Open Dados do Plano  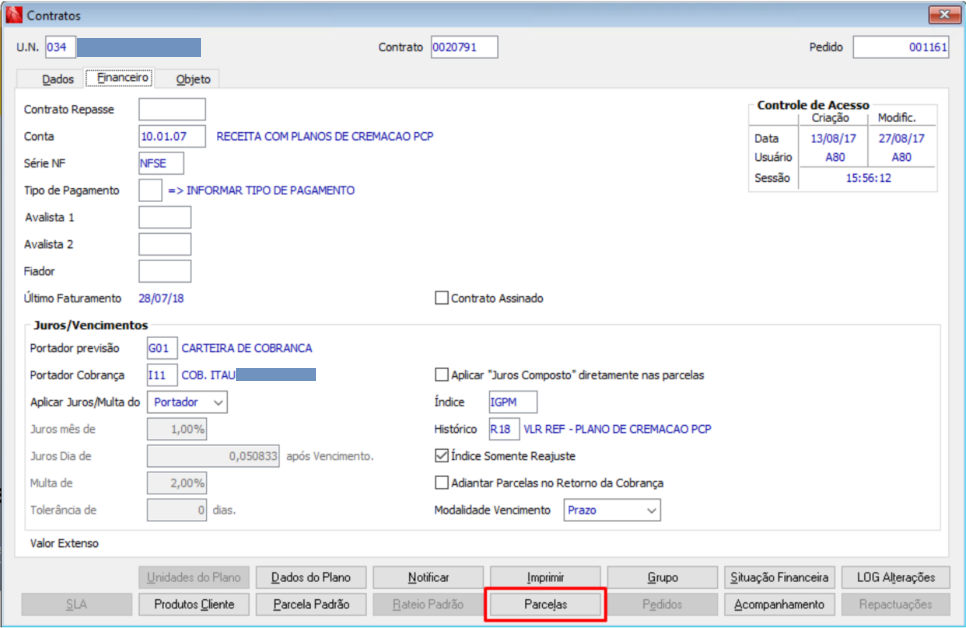(x=311, y=577)
